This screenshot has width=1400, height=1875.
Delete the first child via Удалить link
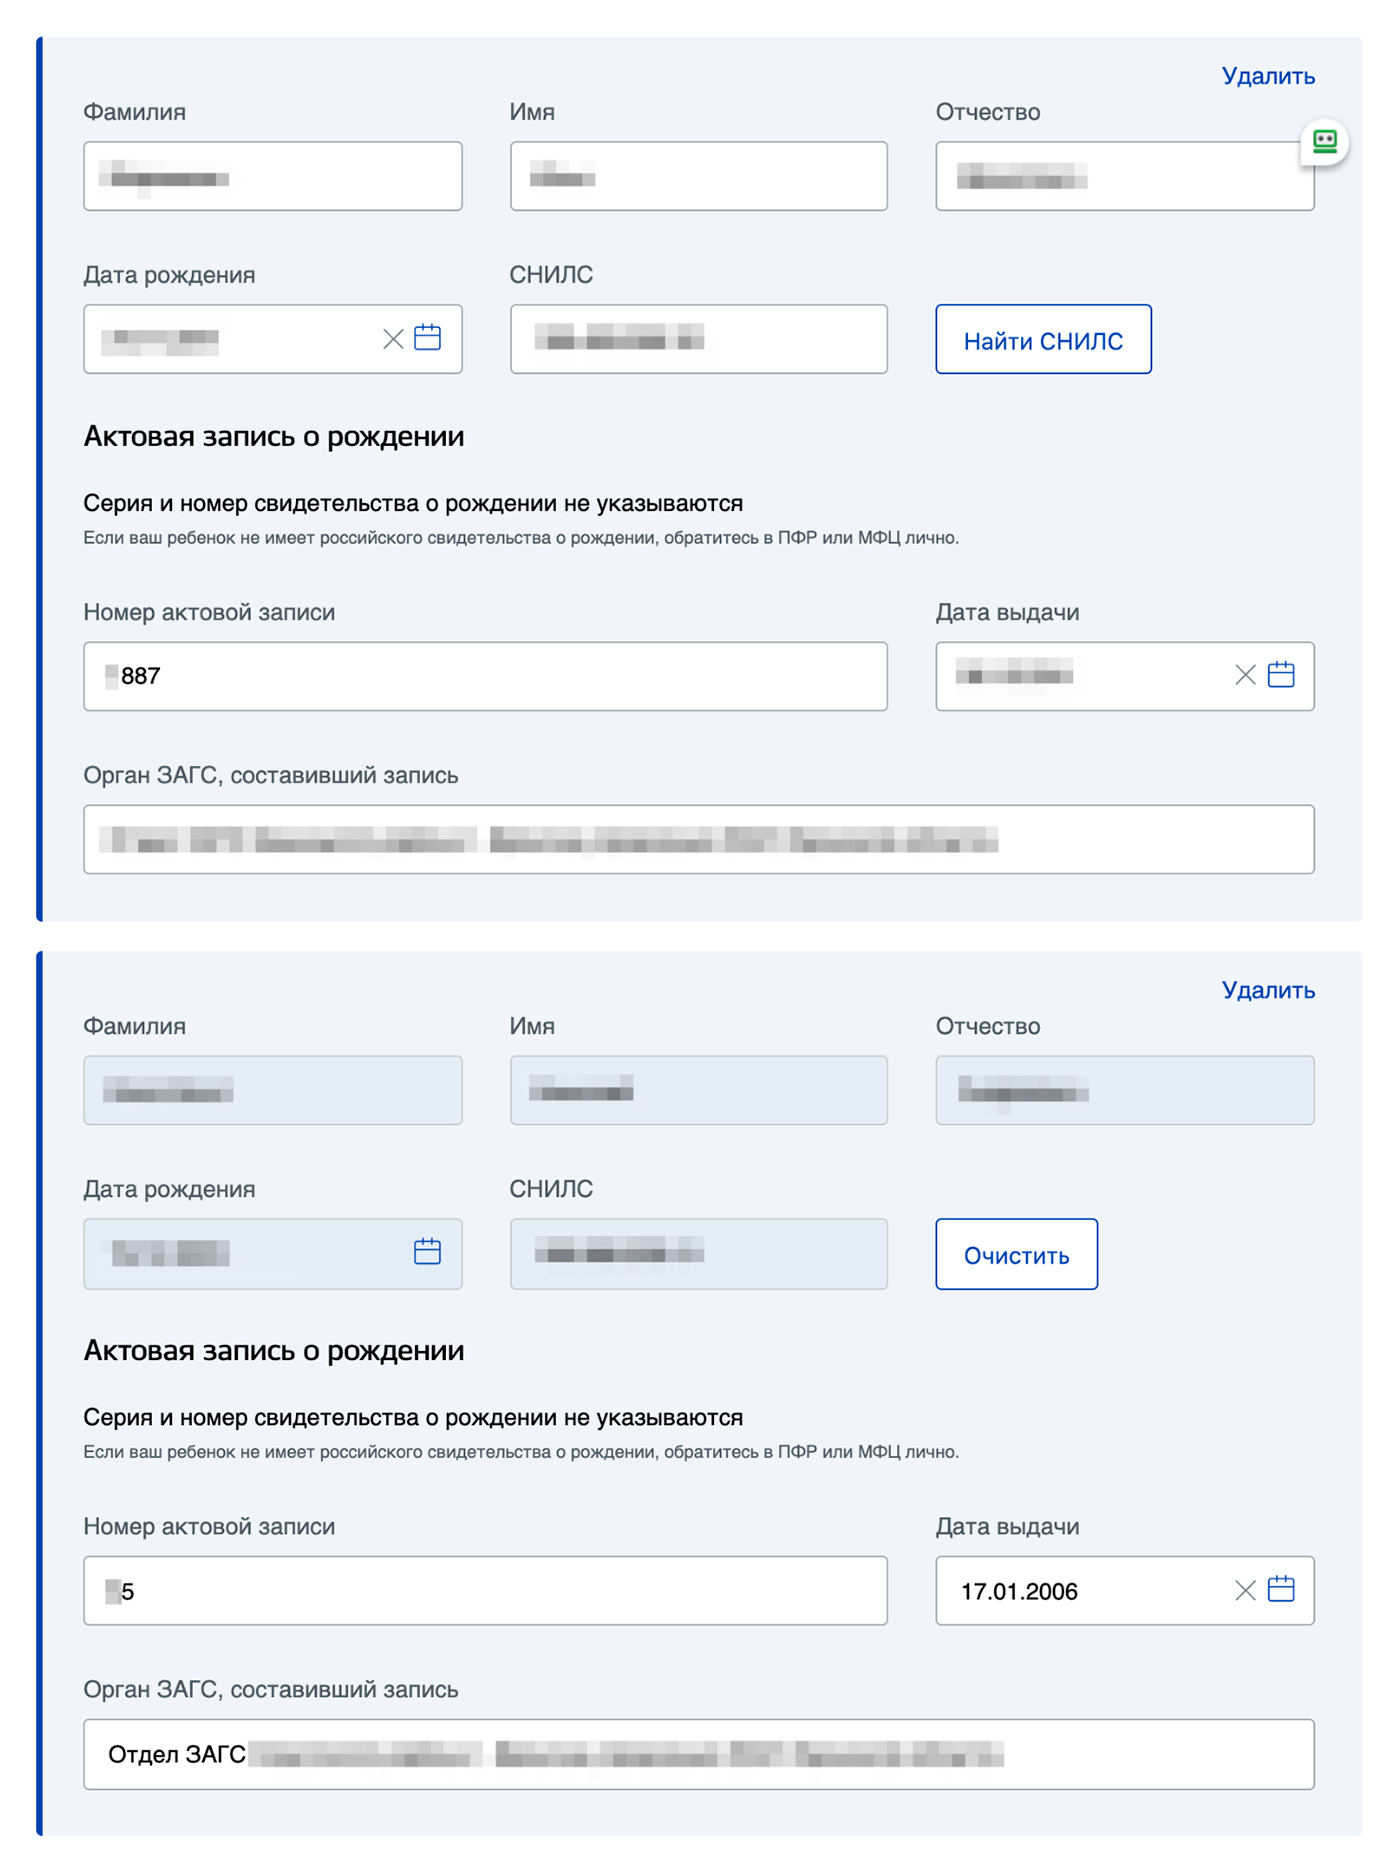pos(1268,76)
